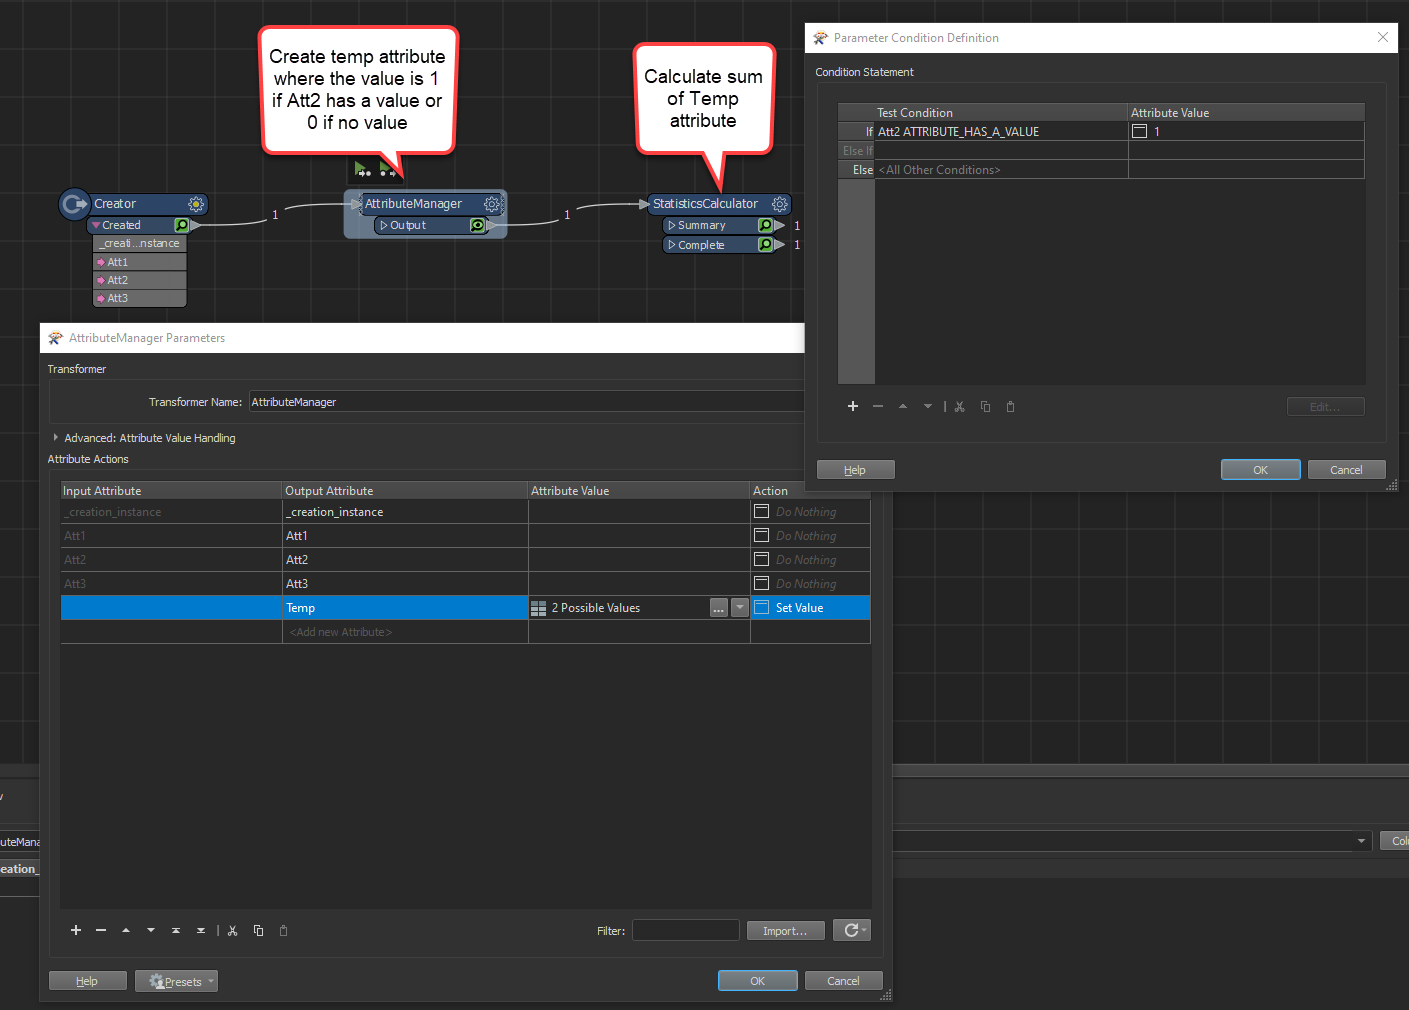Image resolution: width=1409 pixels, height=1010 pixels.
Task: Move selected attribute to bottom
Action: [x=201, y=930]
